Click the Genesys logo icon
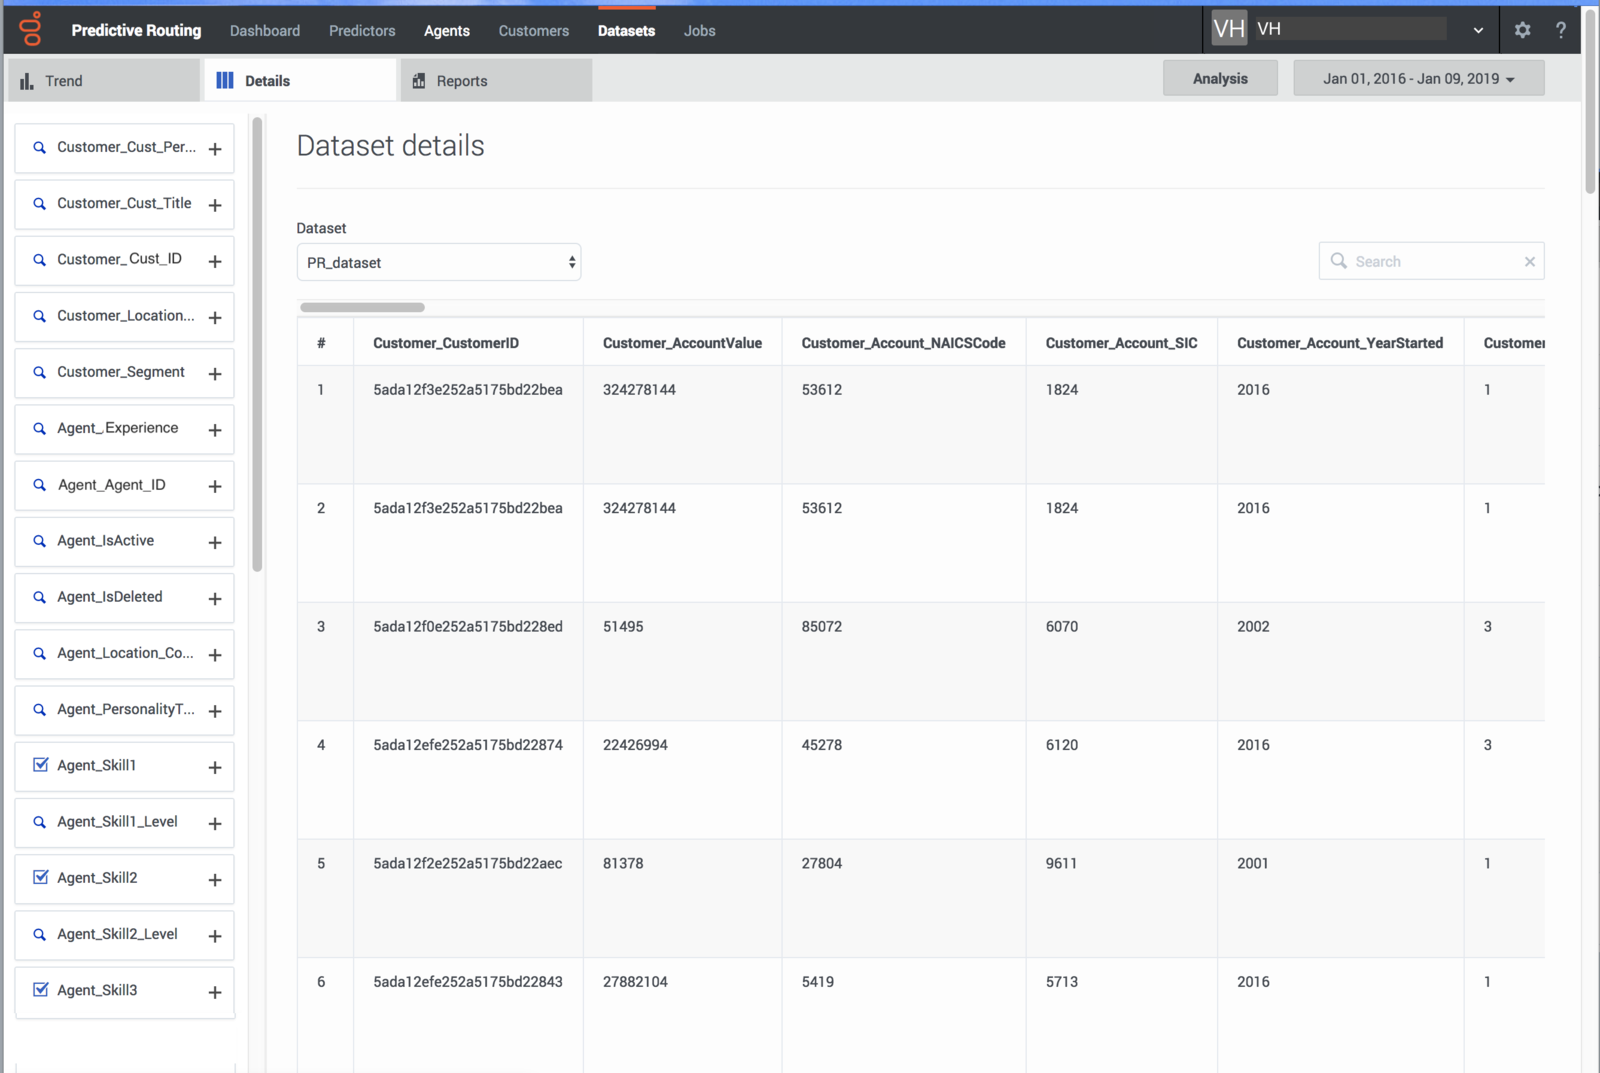 pos(31,29)
